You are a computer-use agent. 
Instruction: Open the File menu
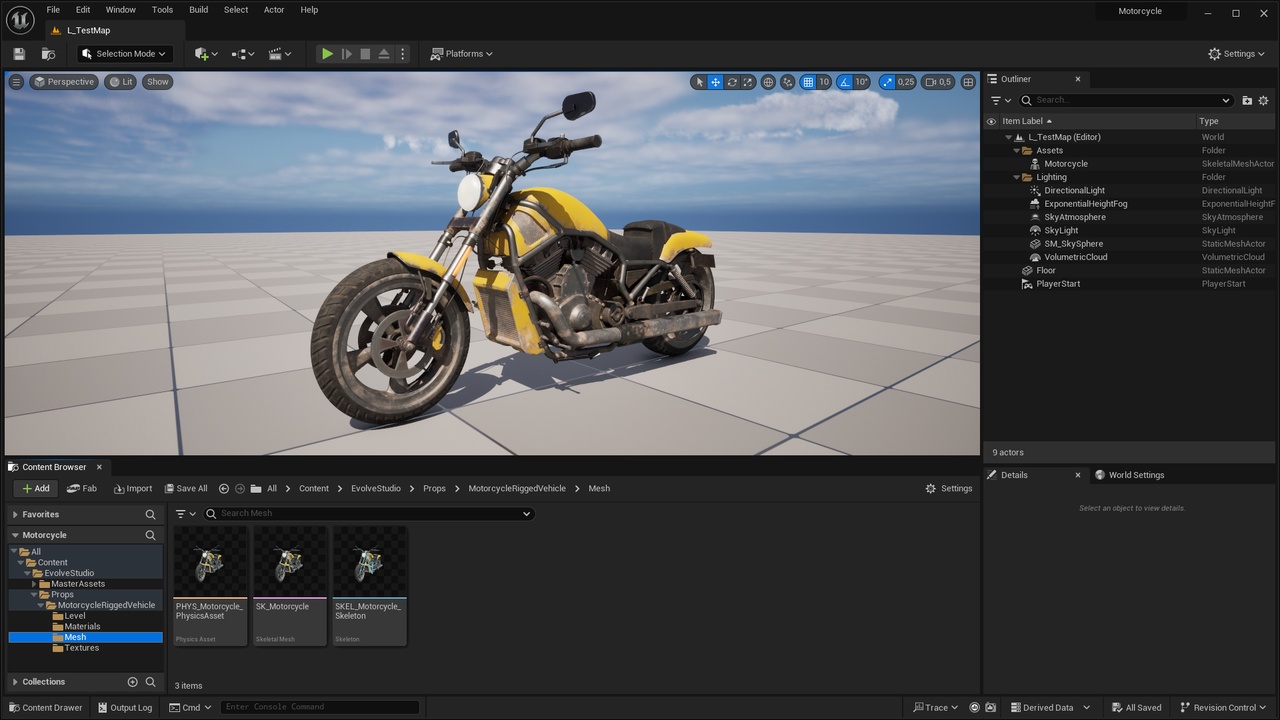point(53,10)
